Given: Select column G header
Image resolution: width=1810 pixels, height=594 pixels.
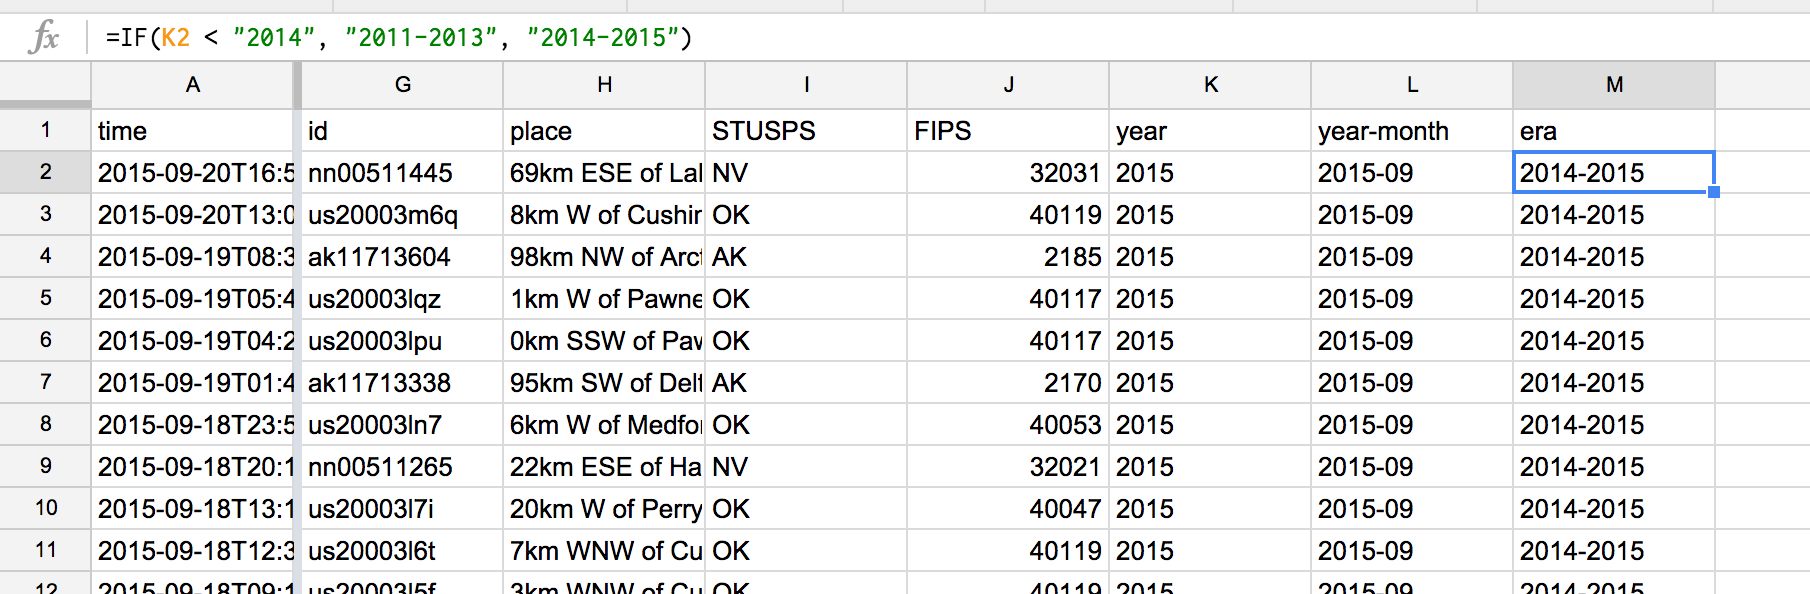Looking at the screenshot, I should click(403, 85).
